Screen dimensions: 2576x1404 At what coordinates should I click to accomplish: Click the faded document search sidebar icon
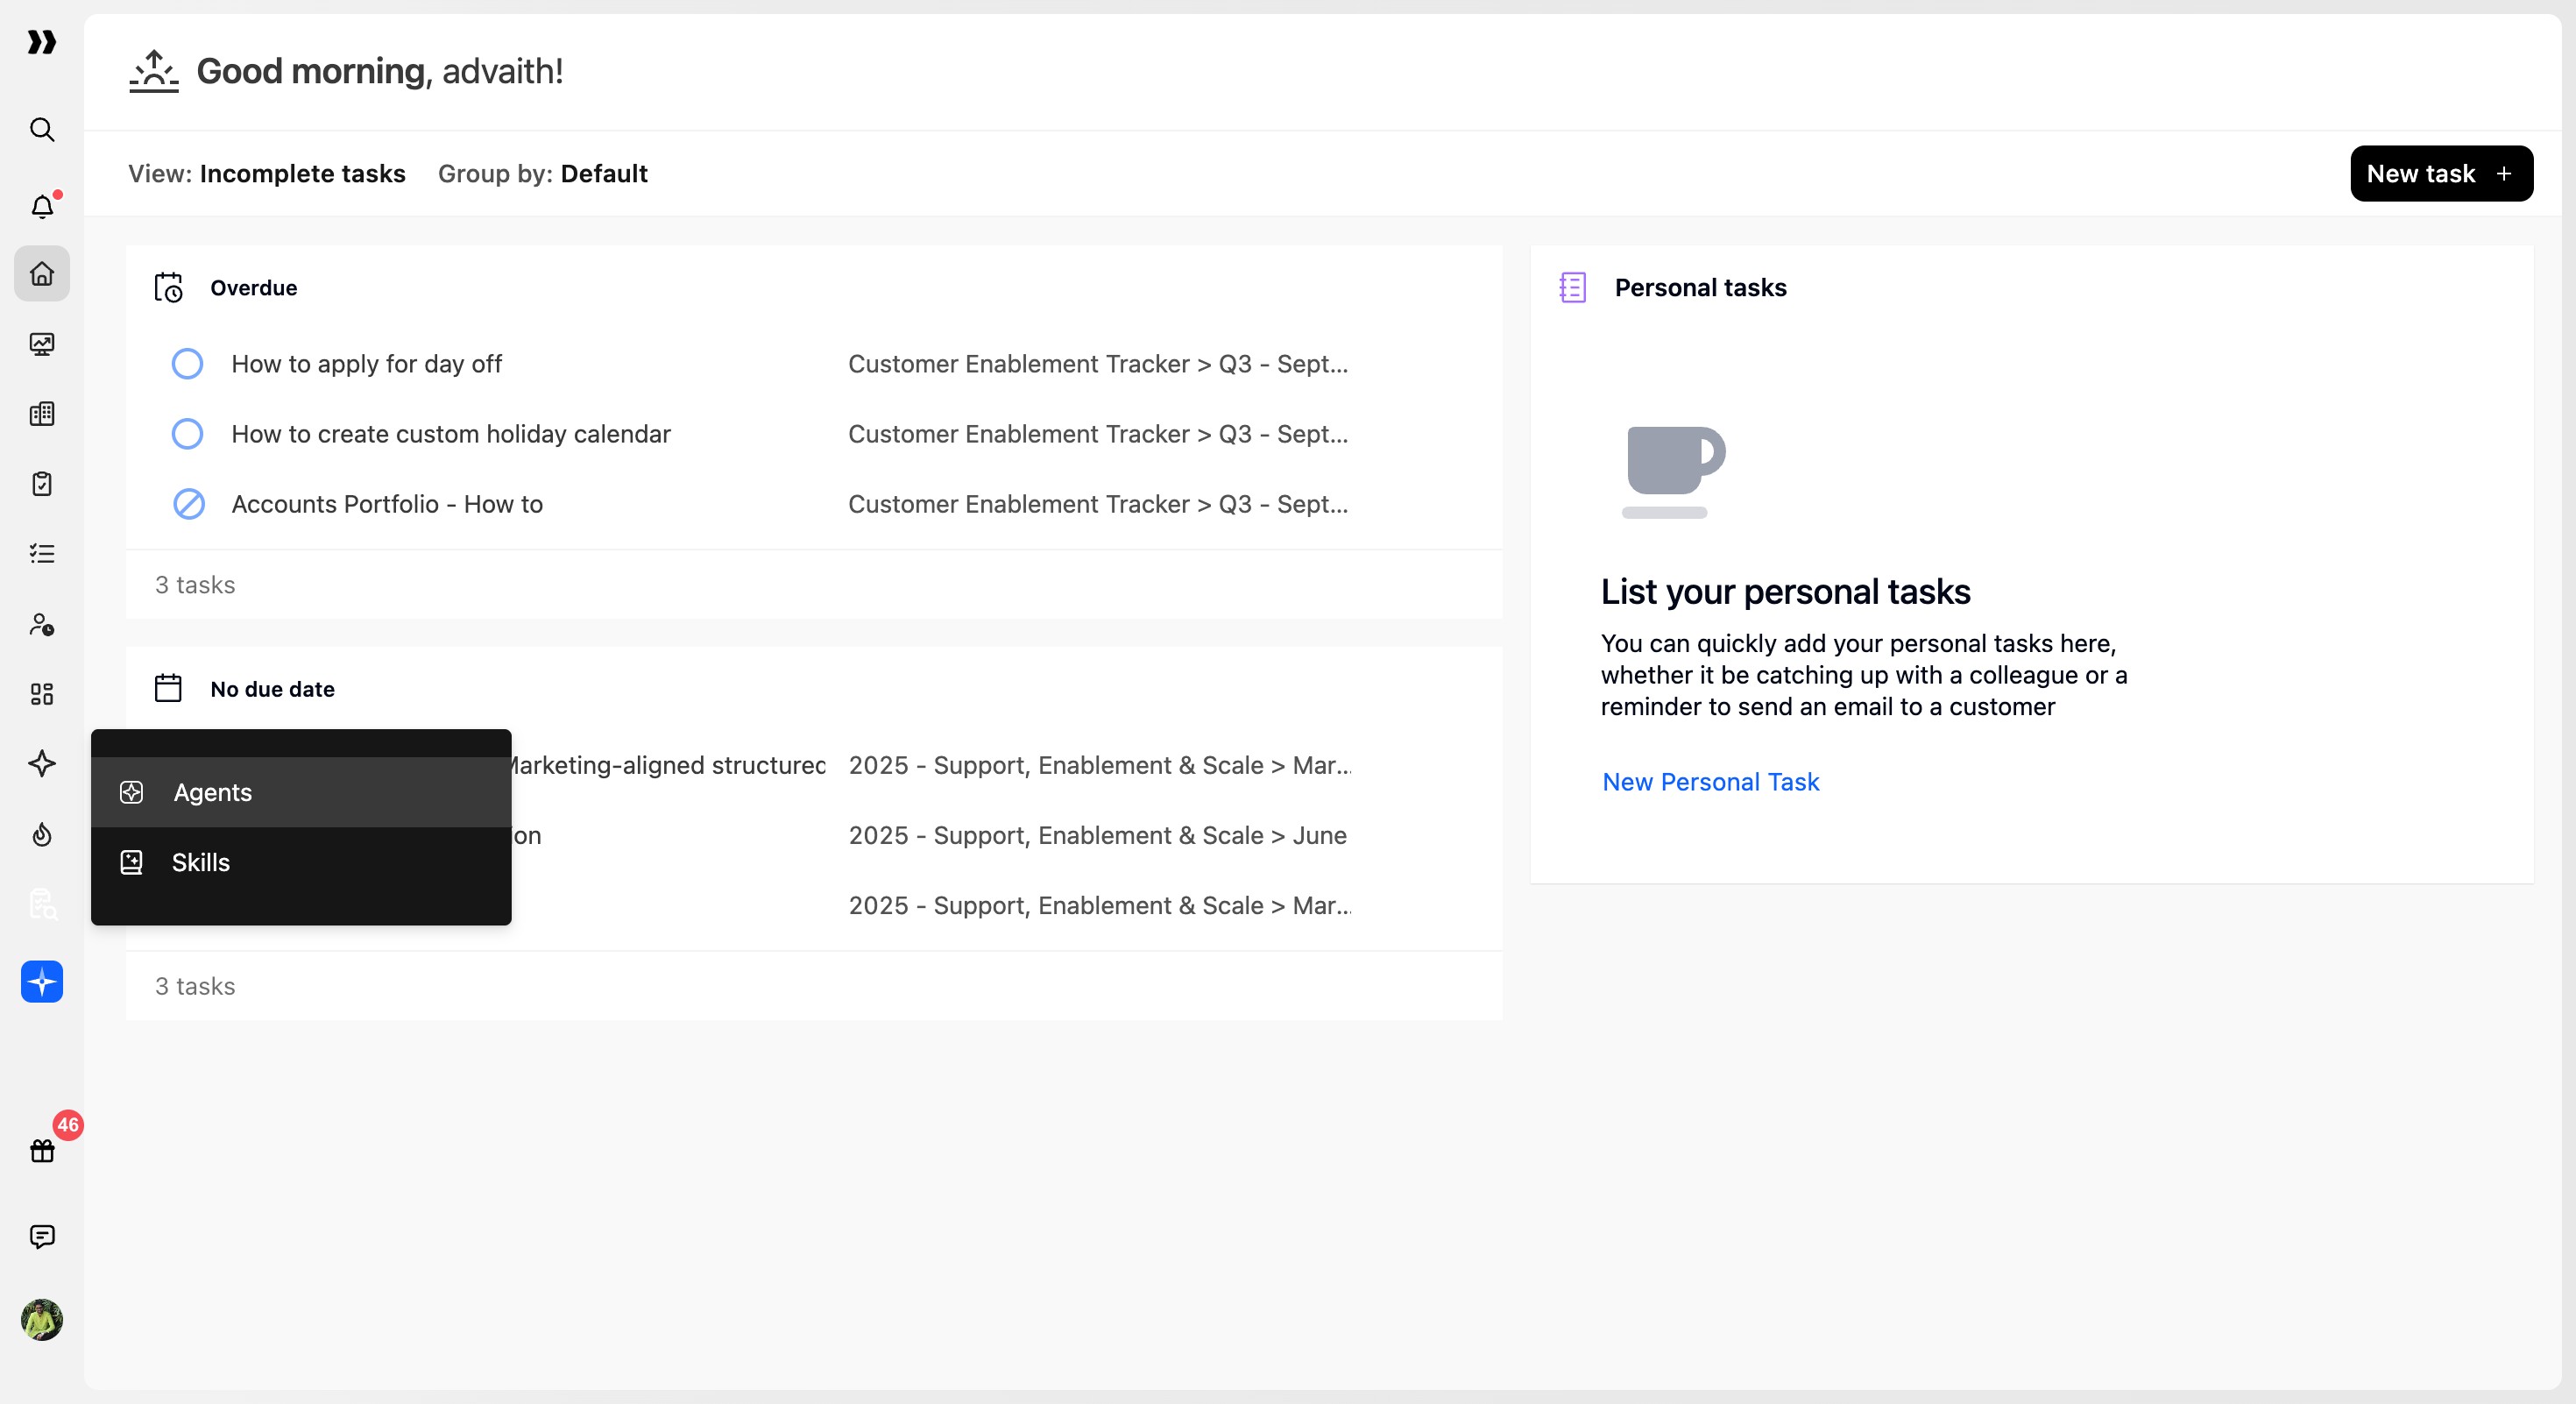(42, 904)
